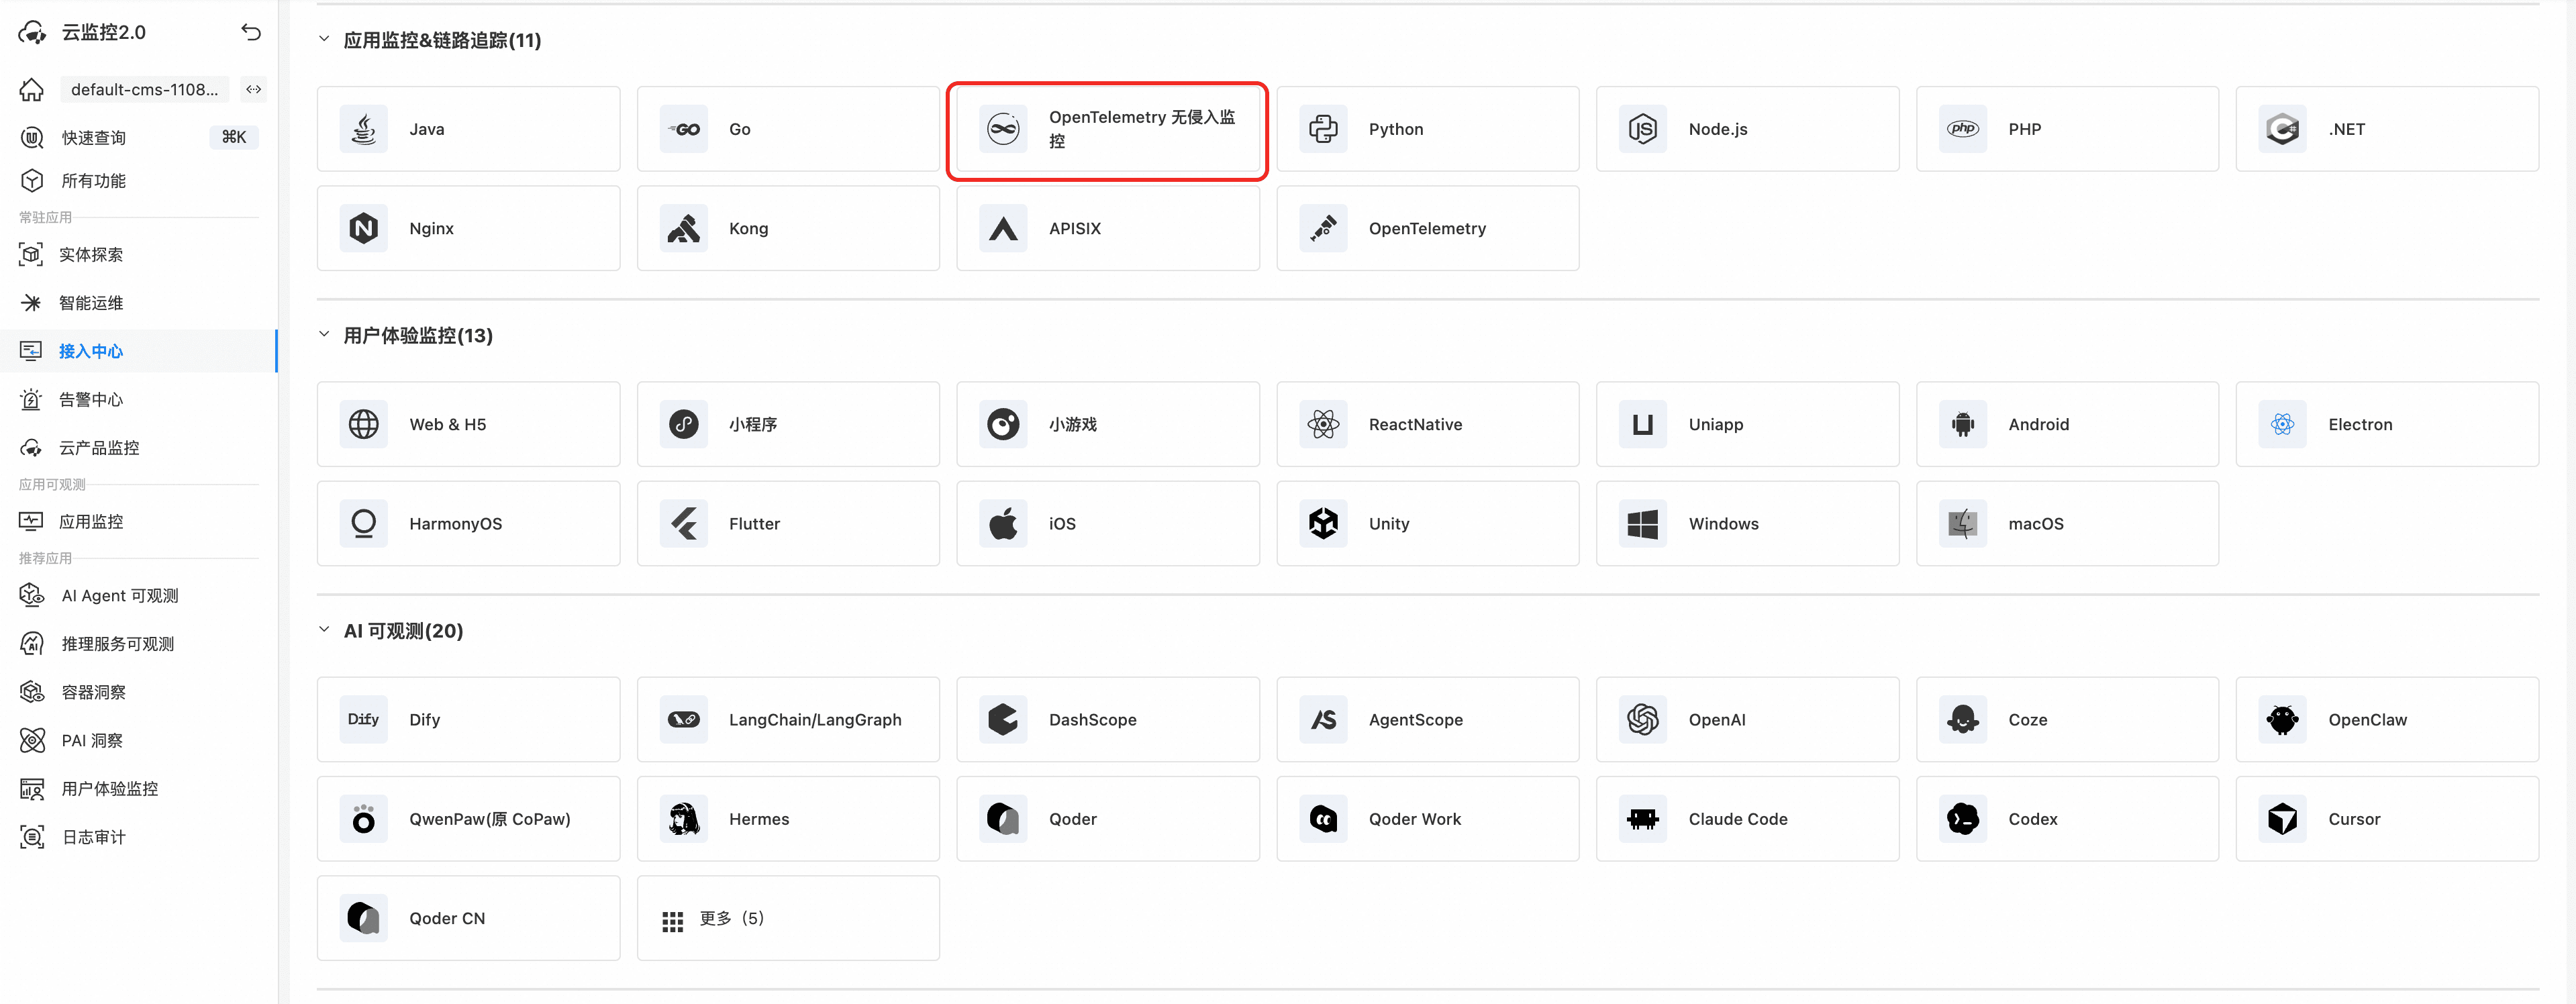Open the Python logo icon
The image size is (2576, 1004).
(1323, 129)
